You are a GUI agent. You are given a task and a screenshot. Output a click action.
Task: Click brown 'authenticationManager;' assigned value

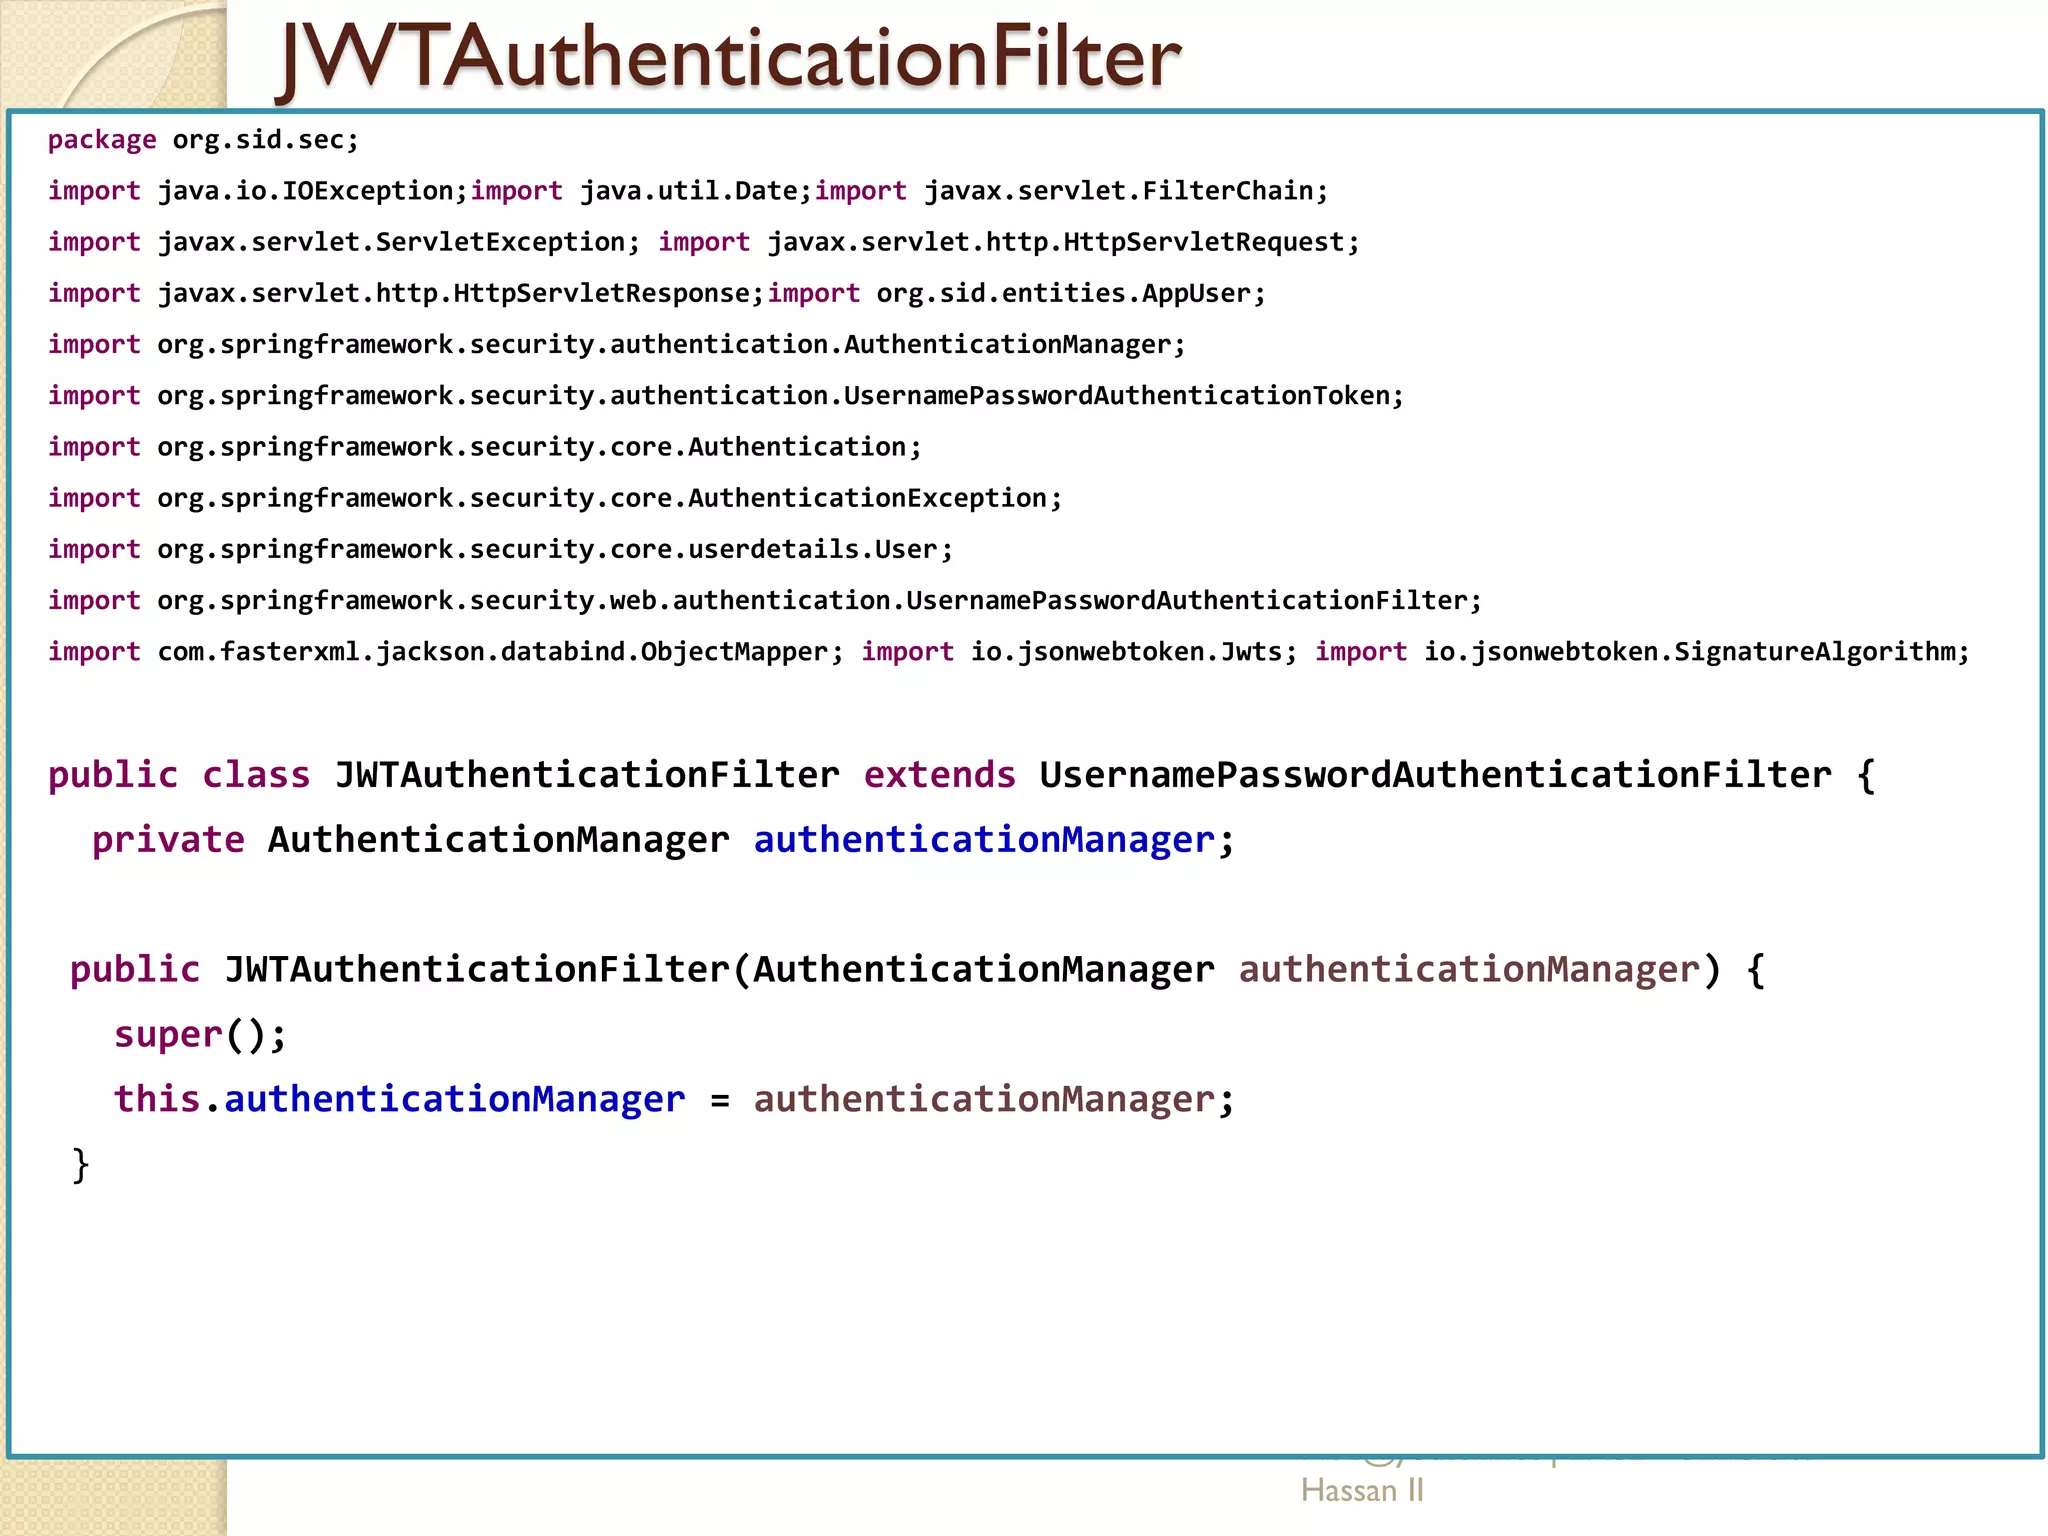coord(995,1100)
